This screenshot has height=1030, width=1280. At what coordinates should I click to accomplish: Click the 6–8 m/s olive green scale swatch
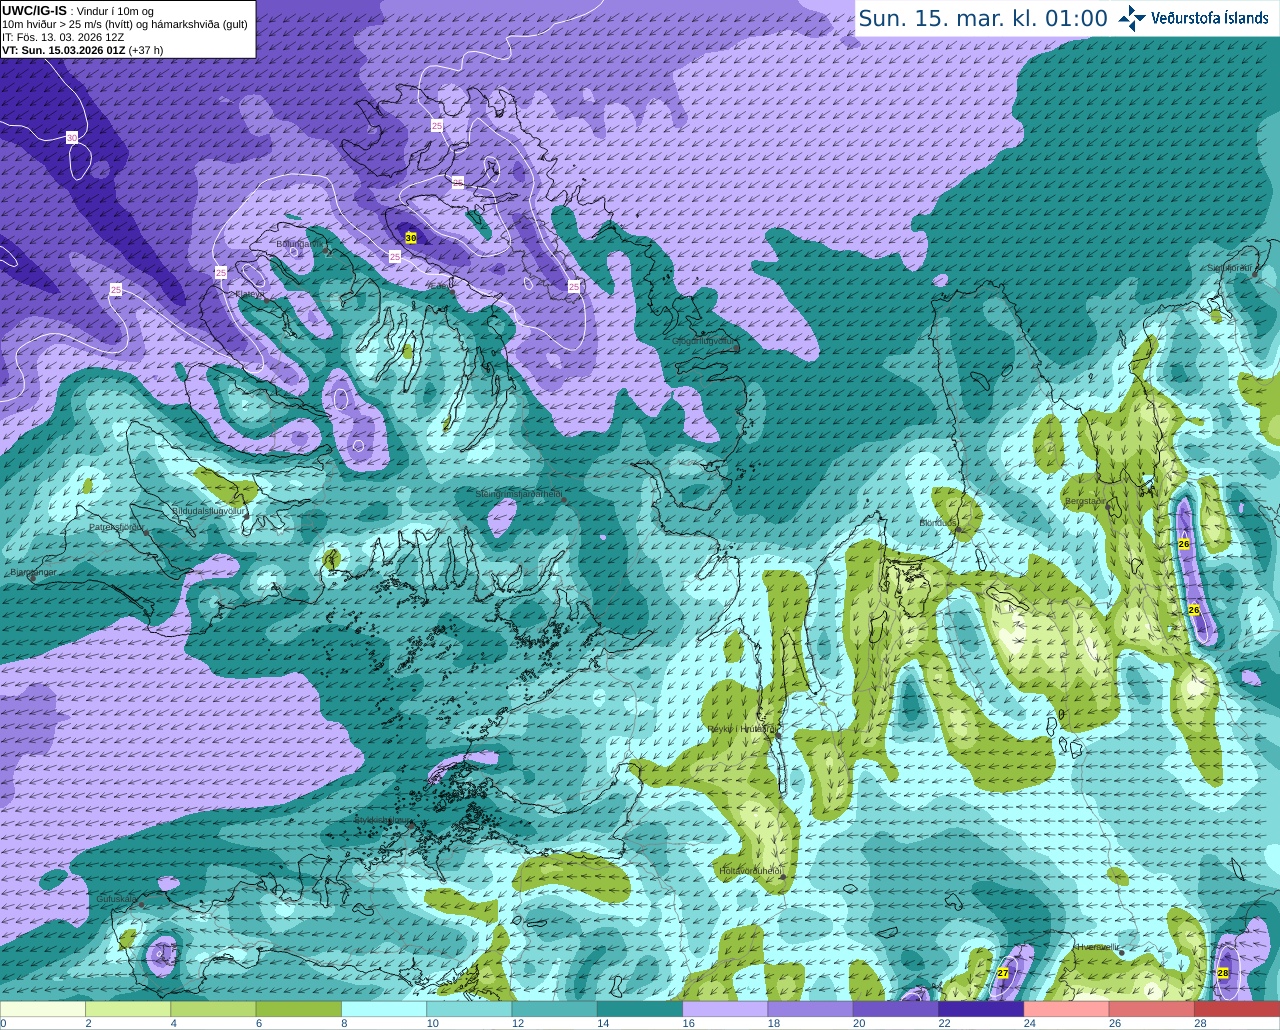299,1009
